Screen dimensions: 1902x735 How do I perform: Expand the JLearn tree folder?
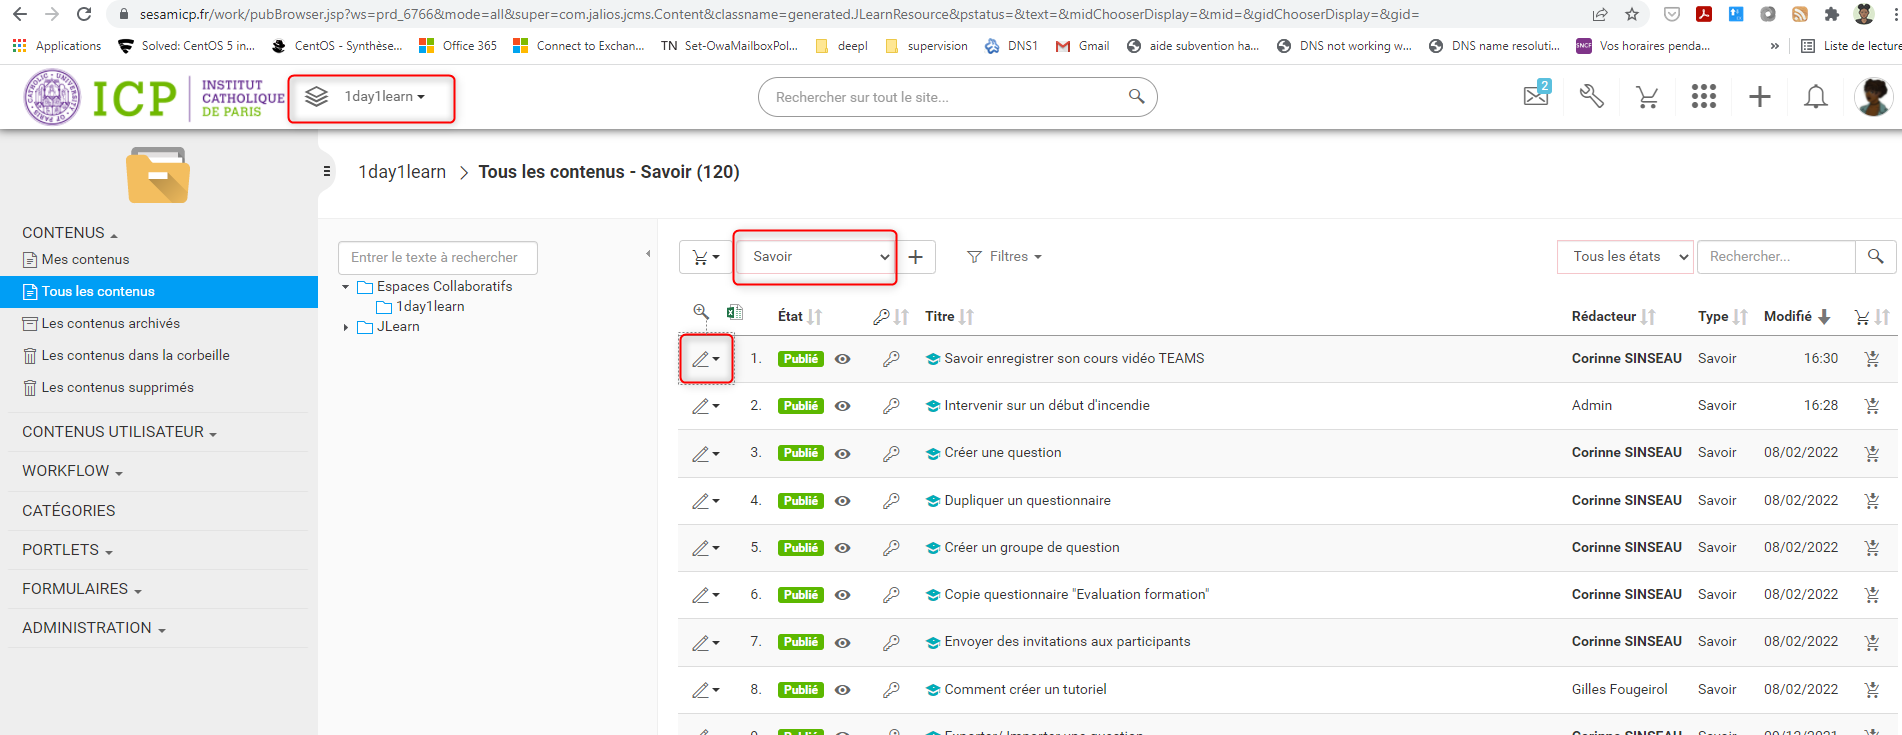point(346,327)
